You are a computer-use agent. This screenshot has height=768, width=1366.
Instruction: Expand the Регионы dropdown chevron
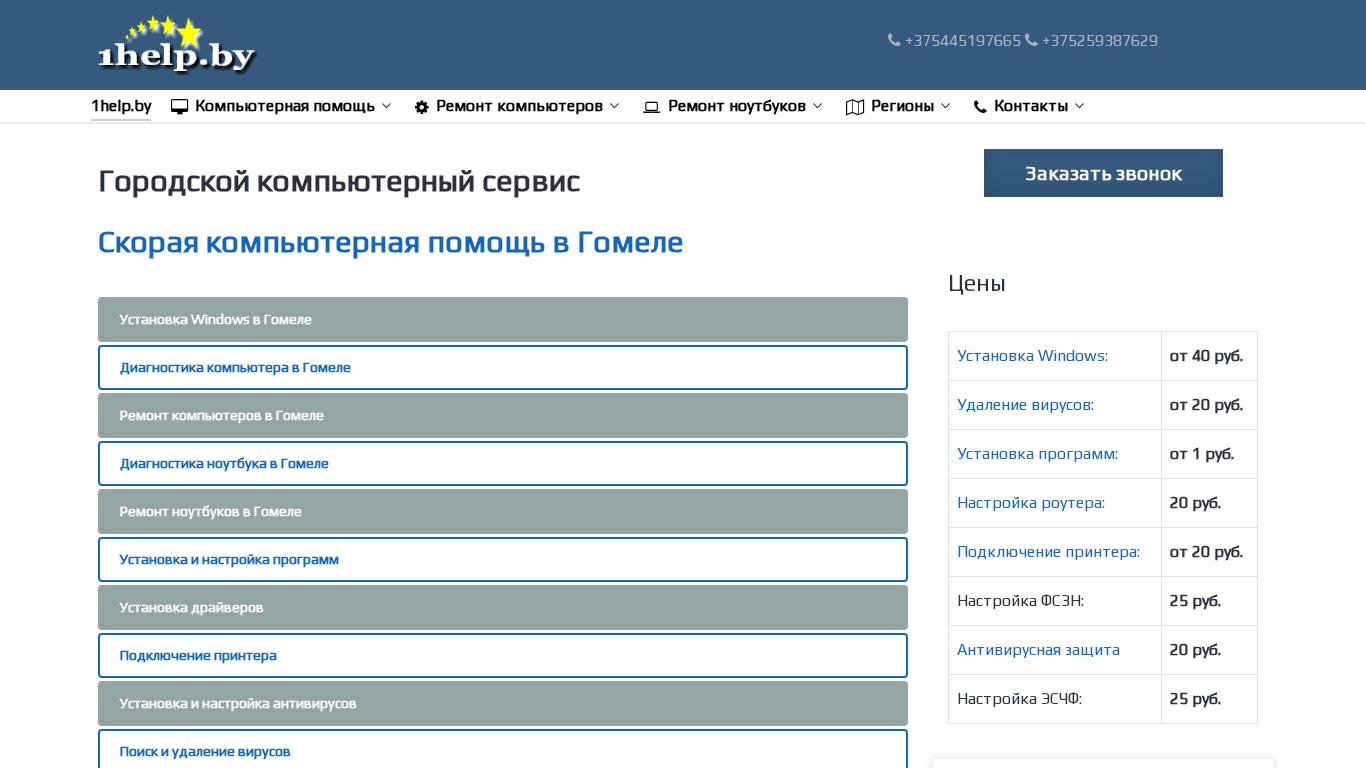click(x=946, y=106)
